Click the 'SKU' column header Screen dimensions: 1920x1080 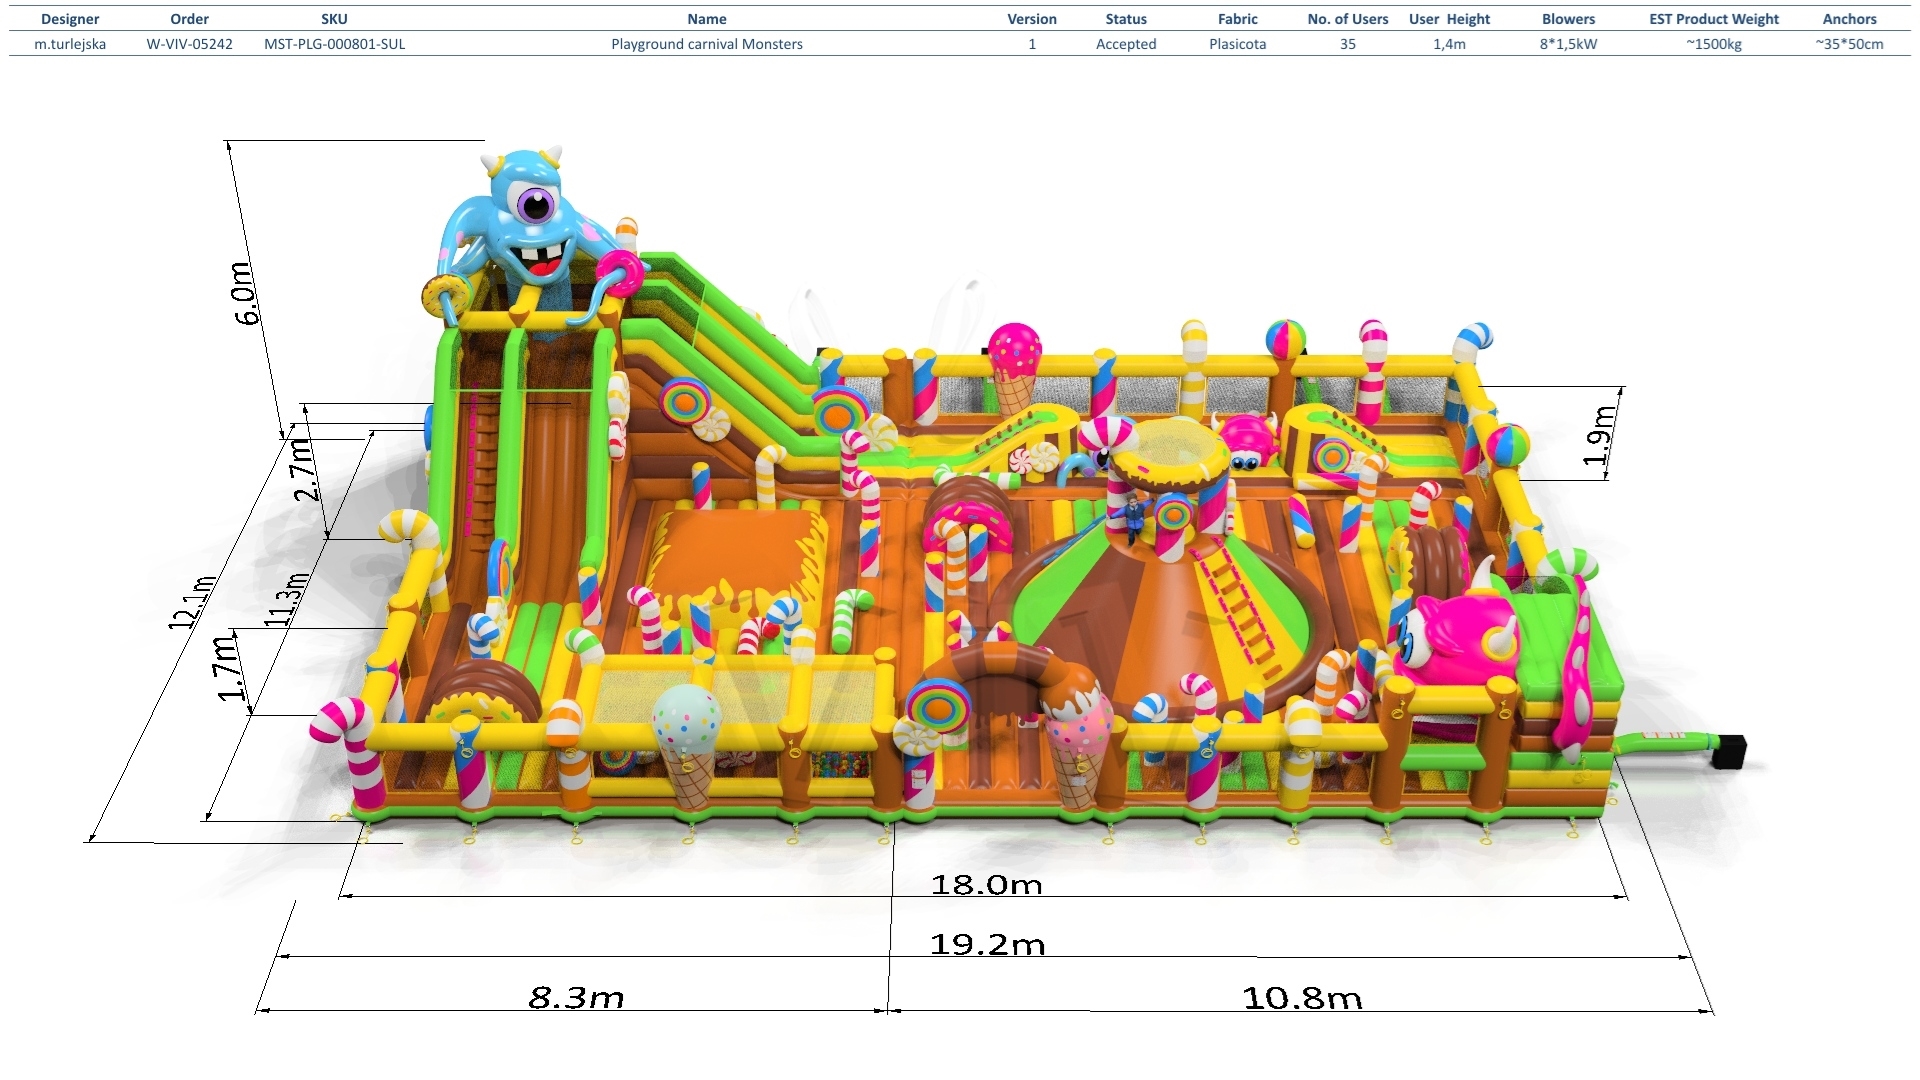pyautogui.click(x=334, y=19)
